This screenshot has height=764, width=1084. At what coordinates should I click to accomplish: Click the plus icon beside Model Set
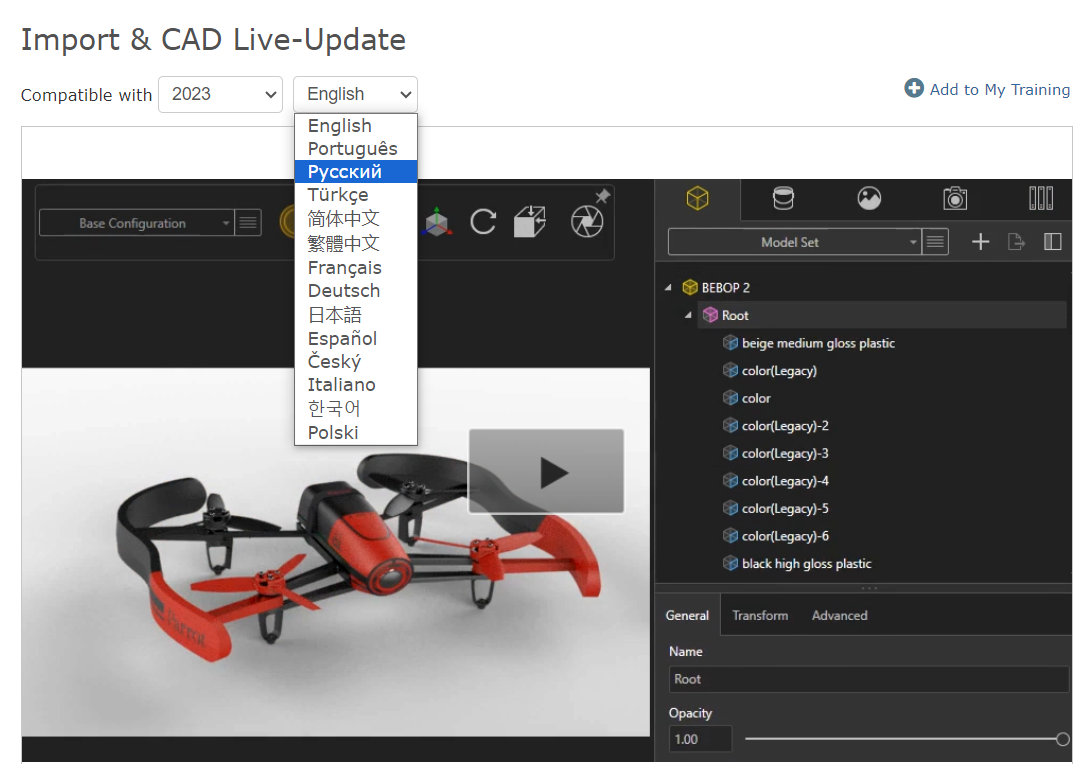(x=980, y=242)
